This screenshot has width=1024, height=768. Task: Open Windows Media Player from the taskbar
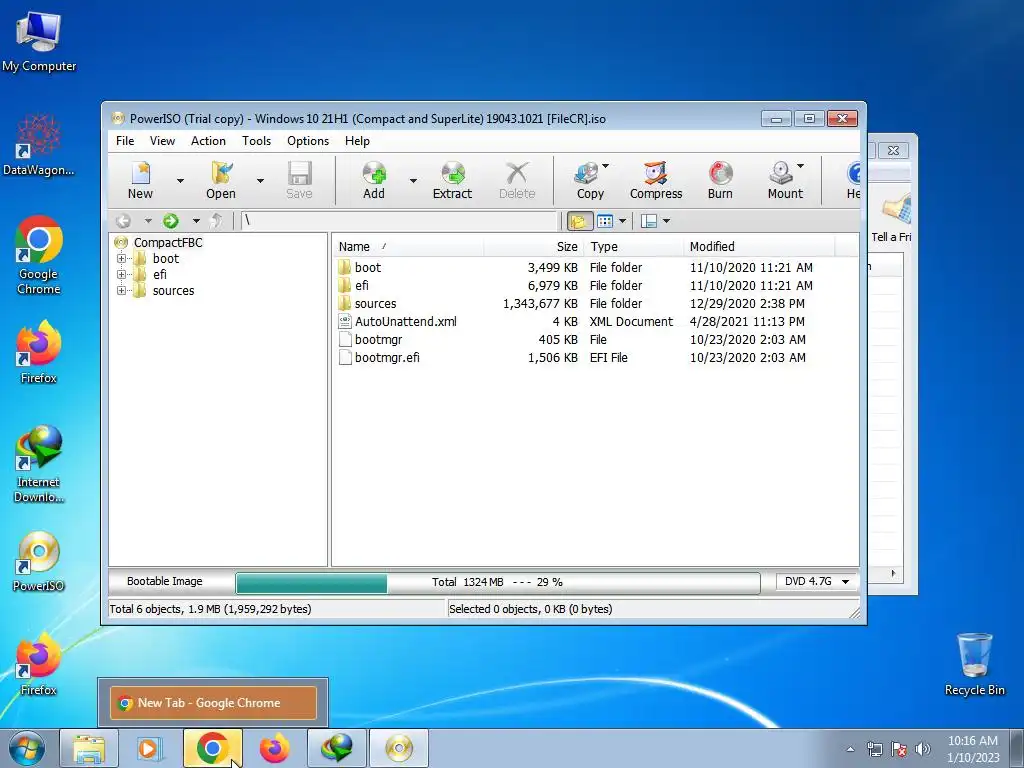[150, 748]
